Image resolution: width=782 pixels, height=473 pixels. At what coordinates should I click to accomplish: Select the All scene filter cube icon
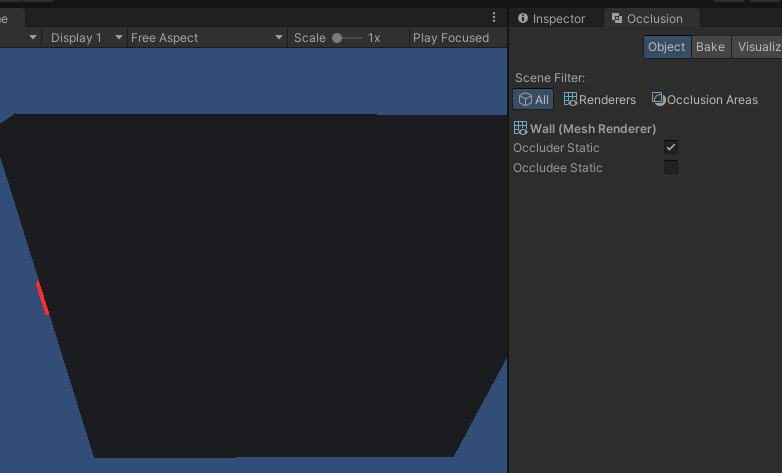point(524,99)
